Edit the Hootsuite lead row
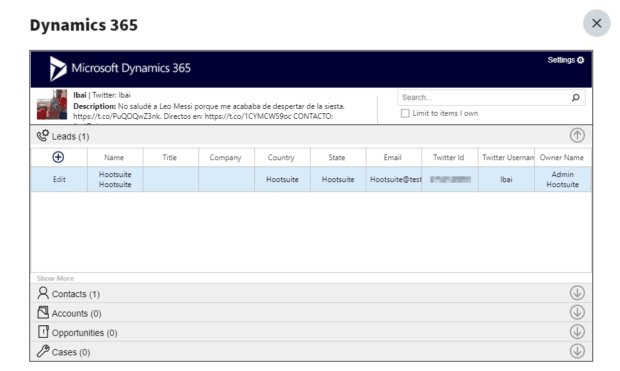 click(59, 180)
